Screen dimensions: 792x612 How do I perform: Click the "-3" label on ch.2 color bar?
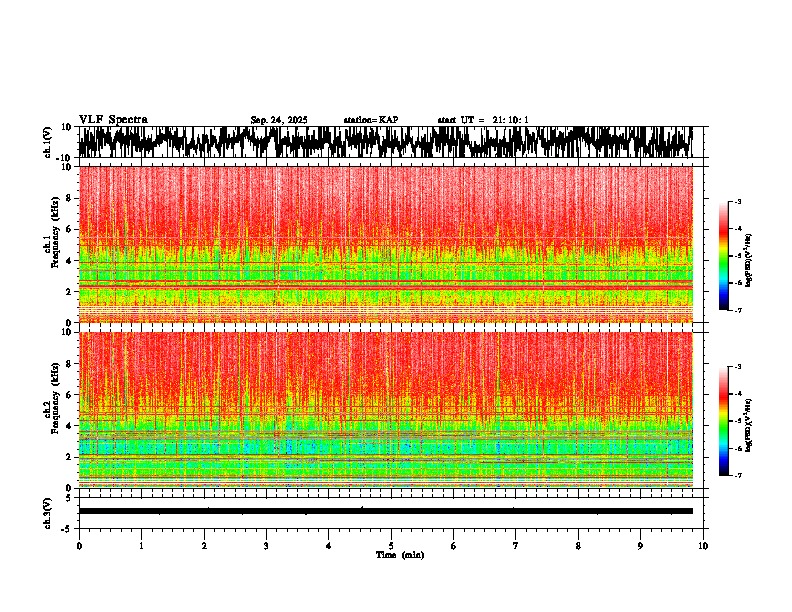pyautogui.click(x=737, y=367)
